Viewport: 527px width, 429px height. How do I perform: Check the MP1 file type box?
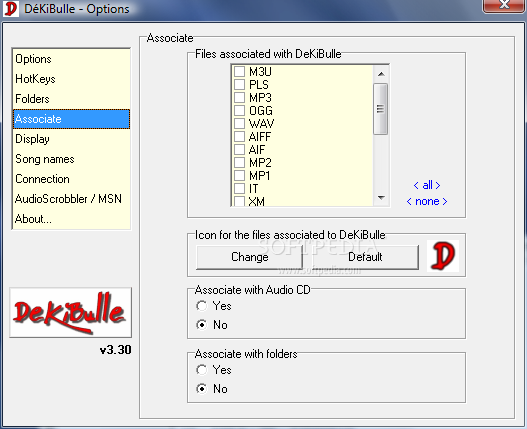(239, 176)
